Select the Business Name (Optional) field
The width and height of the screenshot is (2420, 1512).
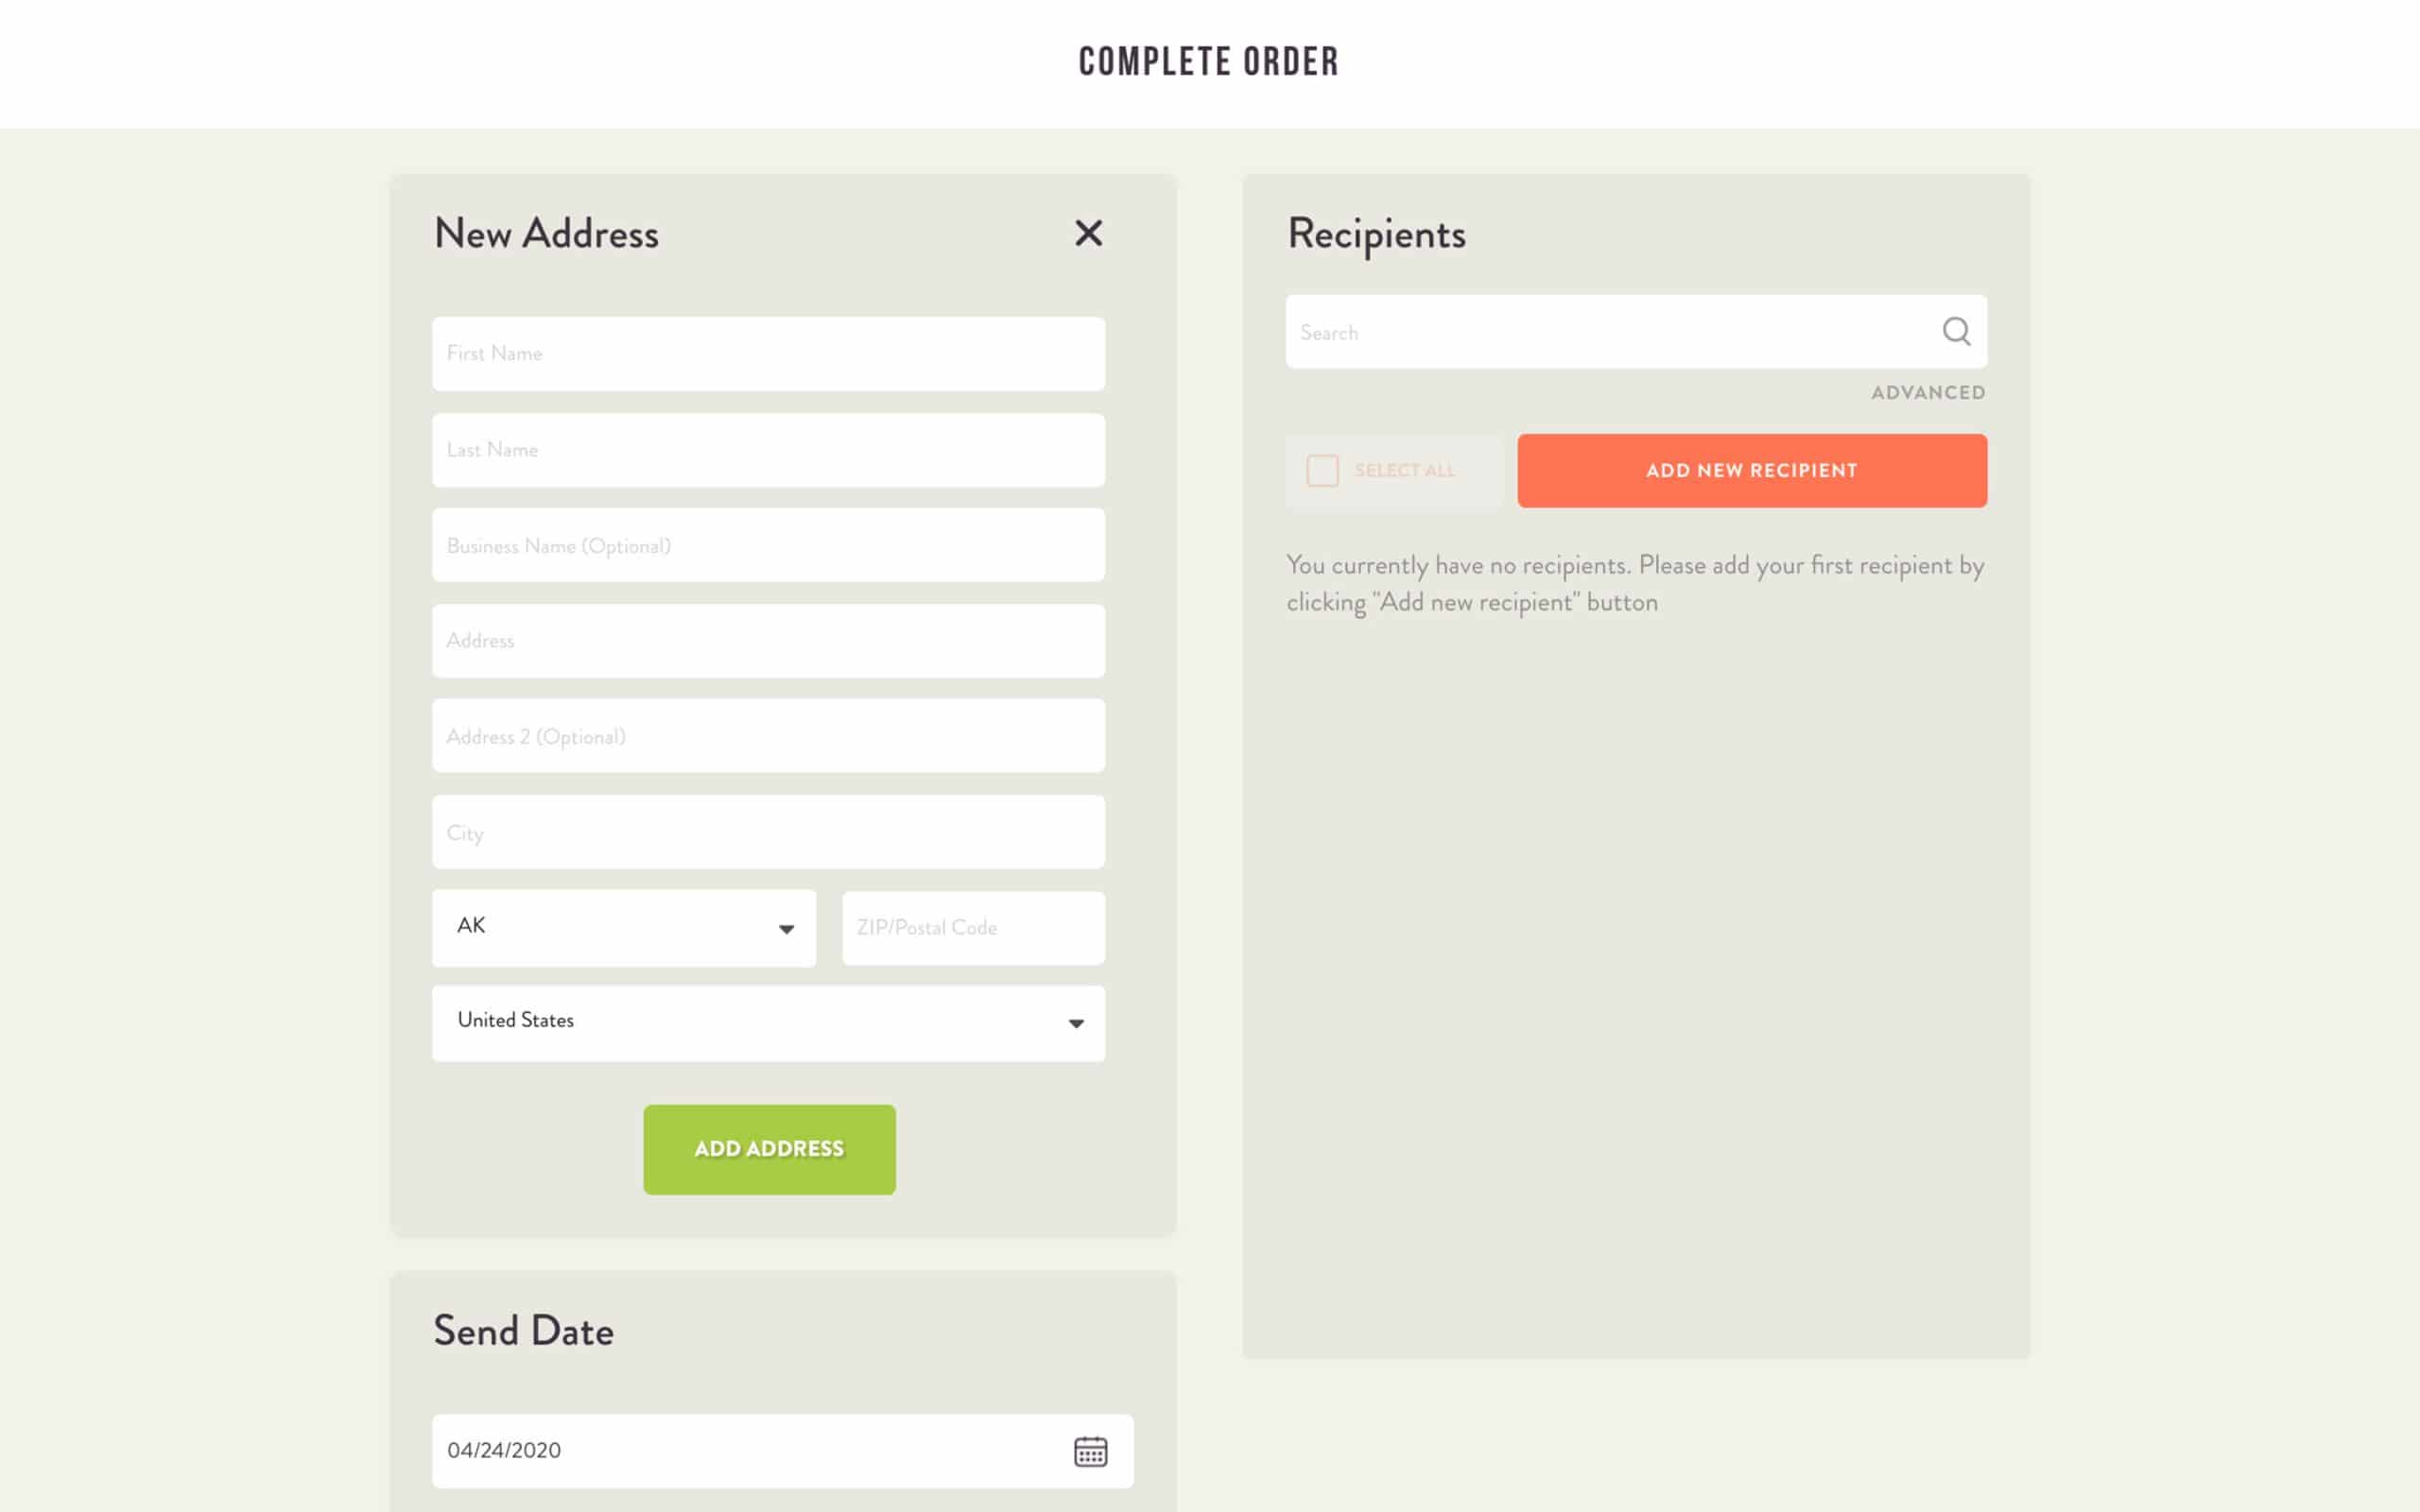click(x=767, y=546)
